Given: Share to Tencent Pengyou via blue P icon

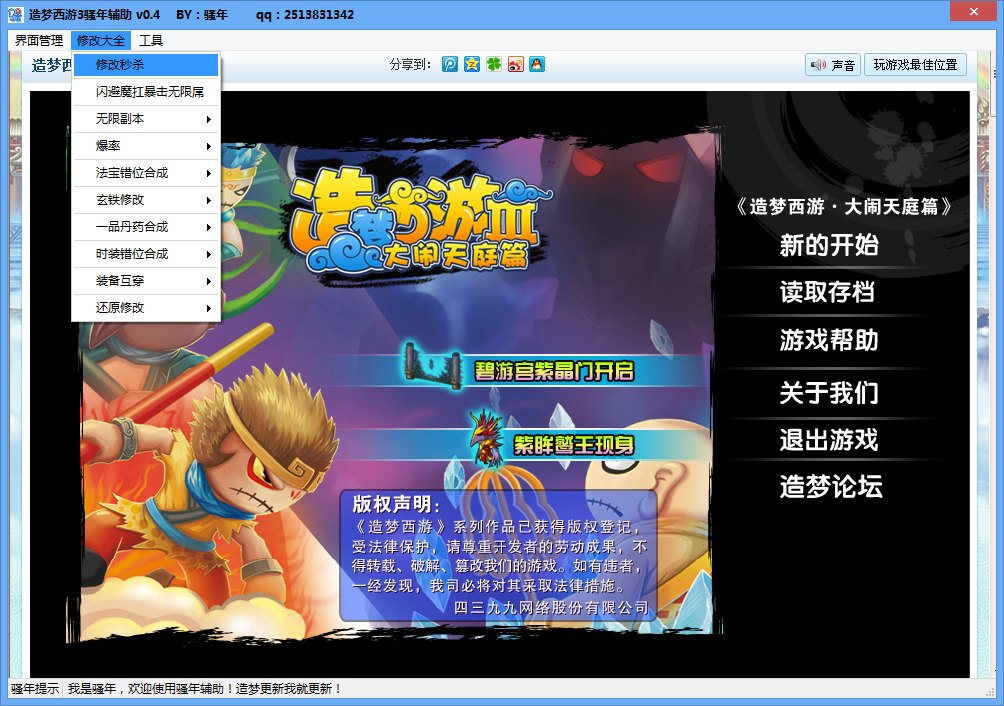Looking at the screenshot, I should click(449, 64).
